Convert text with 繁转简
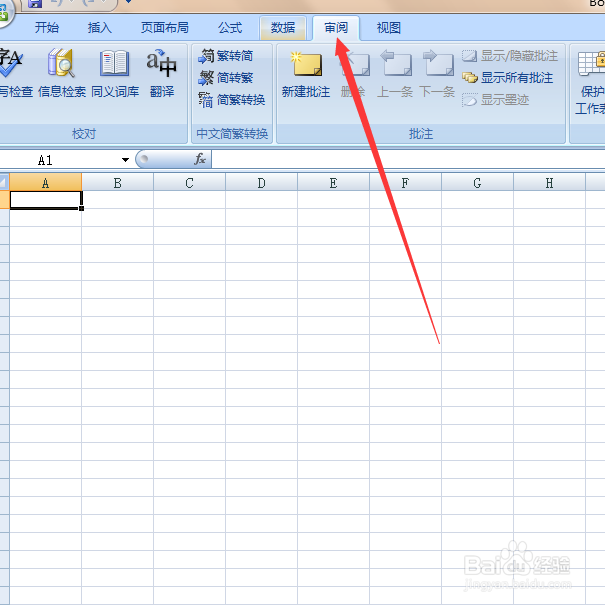 click(226, 56)
